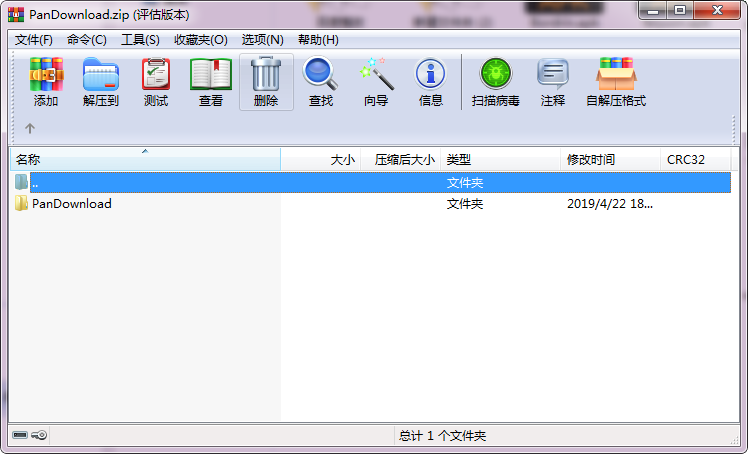Click status text 总计 1 个文件夹
Image resolution: width=748 pixels, height=454 pixels.
[x=442, y=435]
